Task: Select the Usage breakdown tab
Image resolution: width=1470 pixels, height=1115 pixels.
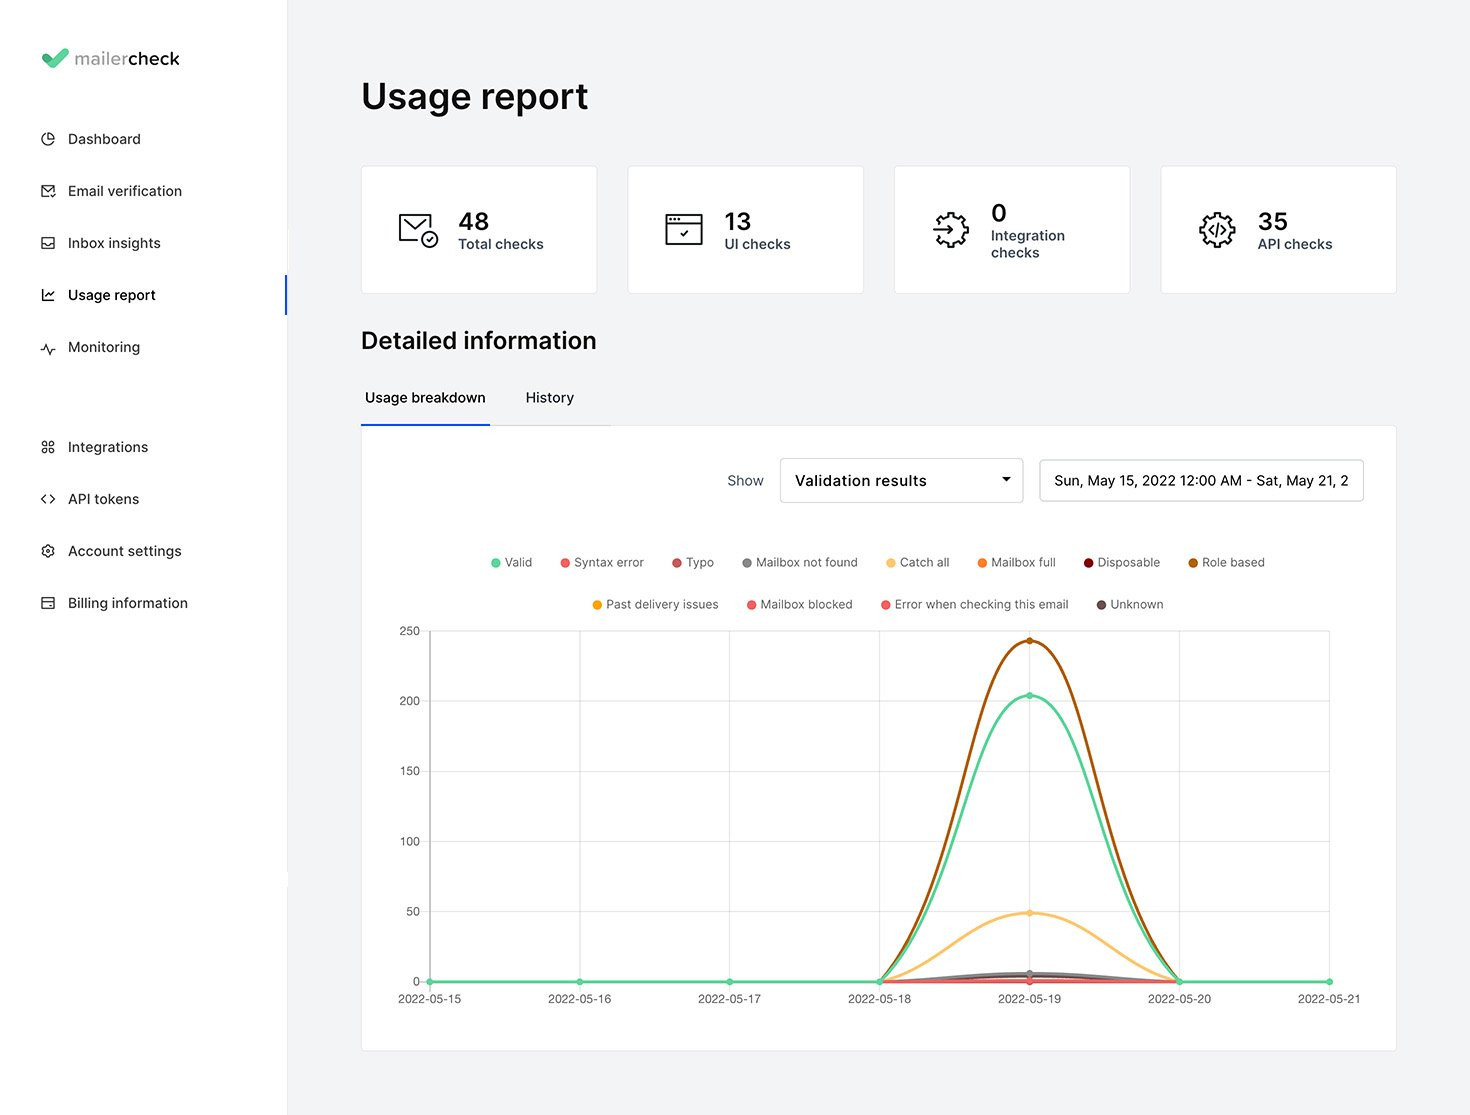Action: [x=425, y=398]
